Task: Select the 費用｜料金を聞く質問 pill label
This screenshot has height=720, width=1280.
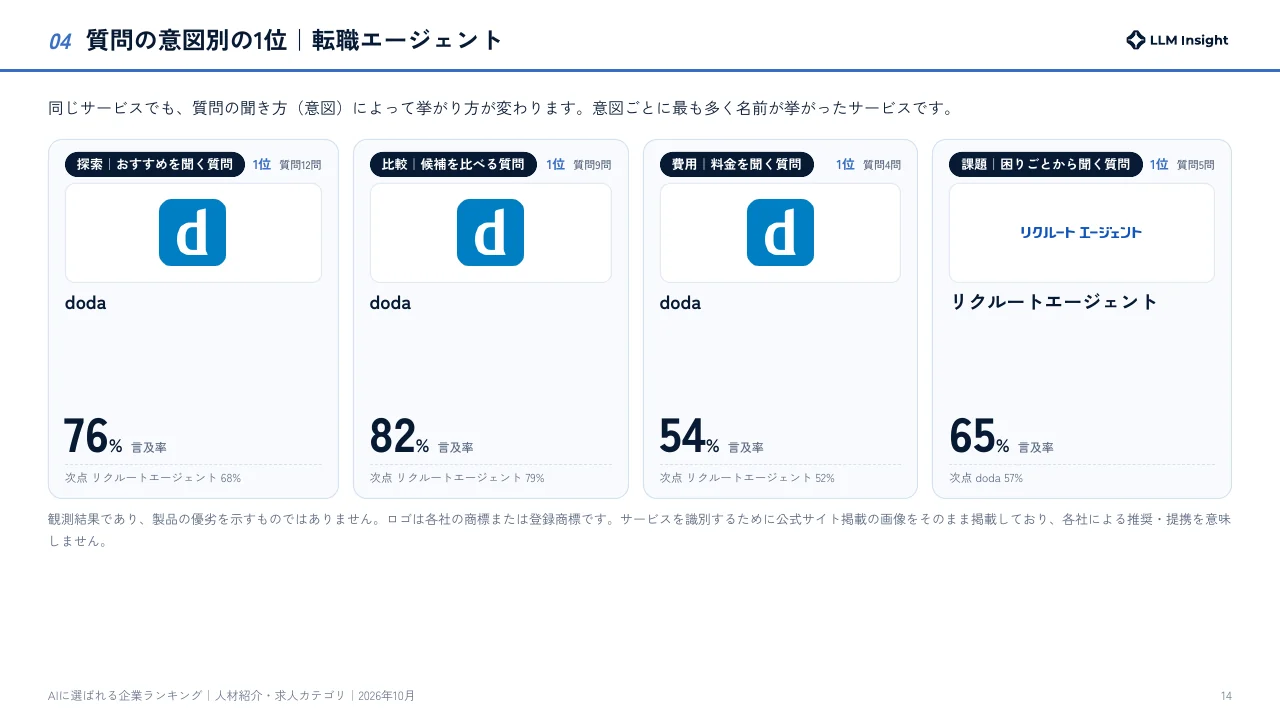Action: pyautogui.click(x=737, y=164)
